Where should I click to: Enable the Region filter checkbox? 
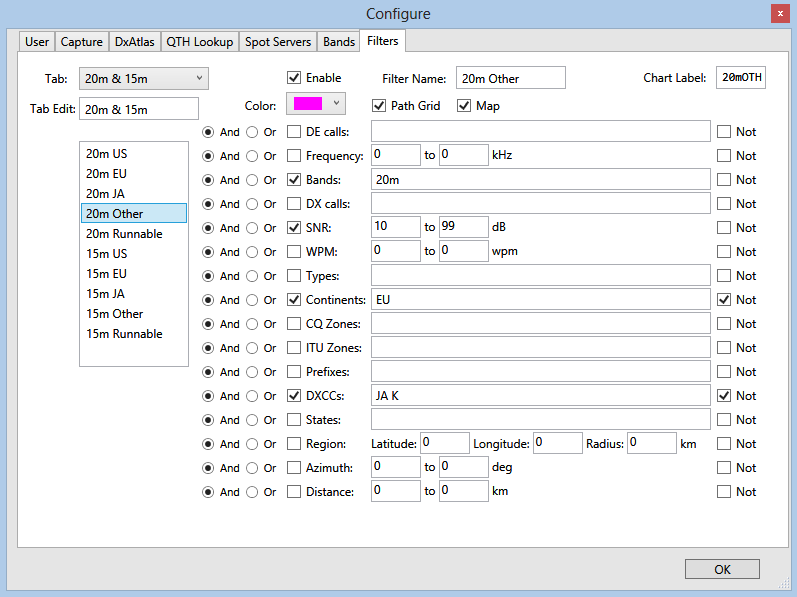point(294,444)
